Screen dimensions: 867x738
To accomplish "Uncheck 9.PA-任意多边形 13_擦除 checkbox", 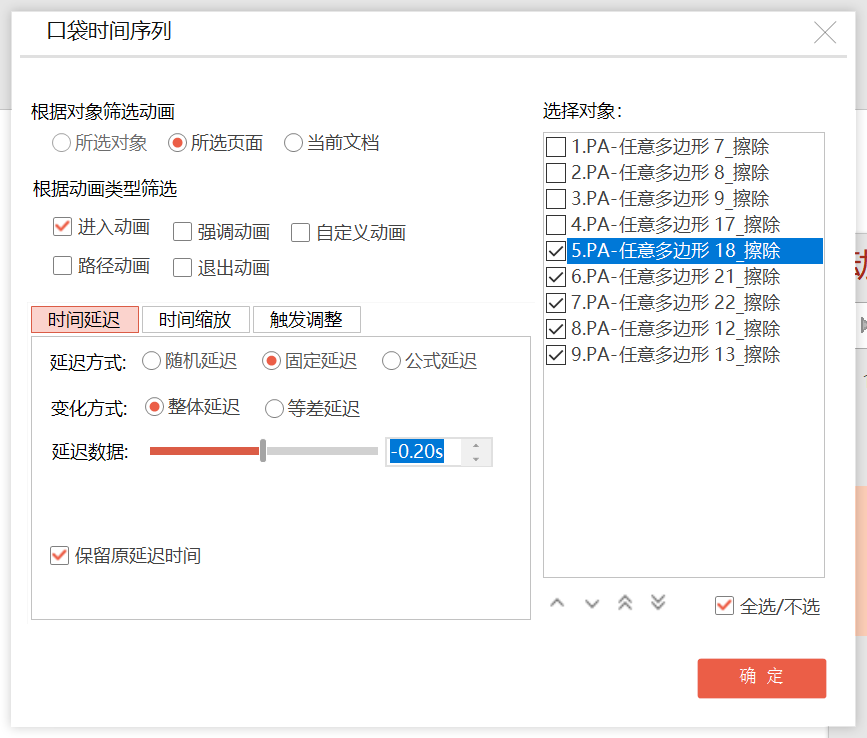I will coord(556,355).
